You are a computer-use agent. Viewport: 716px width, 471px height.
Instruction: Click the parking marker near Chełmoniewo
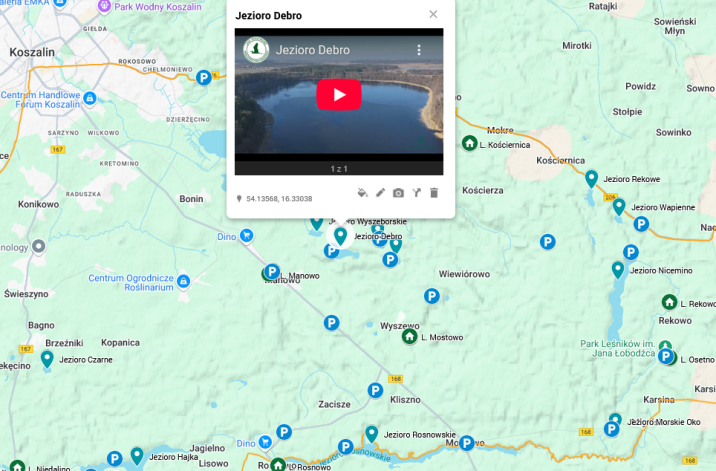[x=204, y=77]
